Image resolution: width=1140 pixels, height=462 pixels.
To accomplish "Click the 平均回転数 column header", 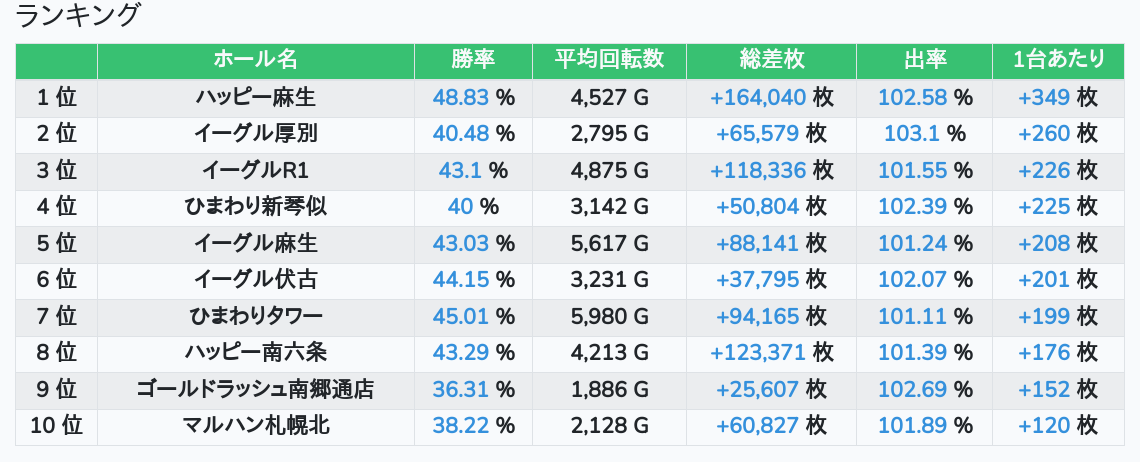I will point(609,60).
